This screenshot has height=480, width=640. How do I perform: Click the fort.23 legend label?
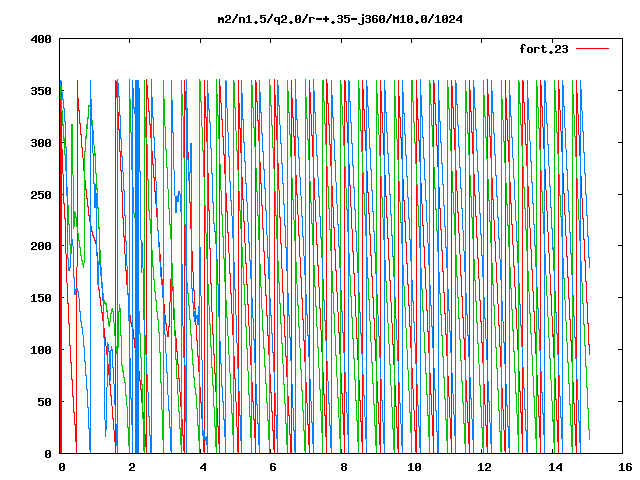tap(544, 49)
